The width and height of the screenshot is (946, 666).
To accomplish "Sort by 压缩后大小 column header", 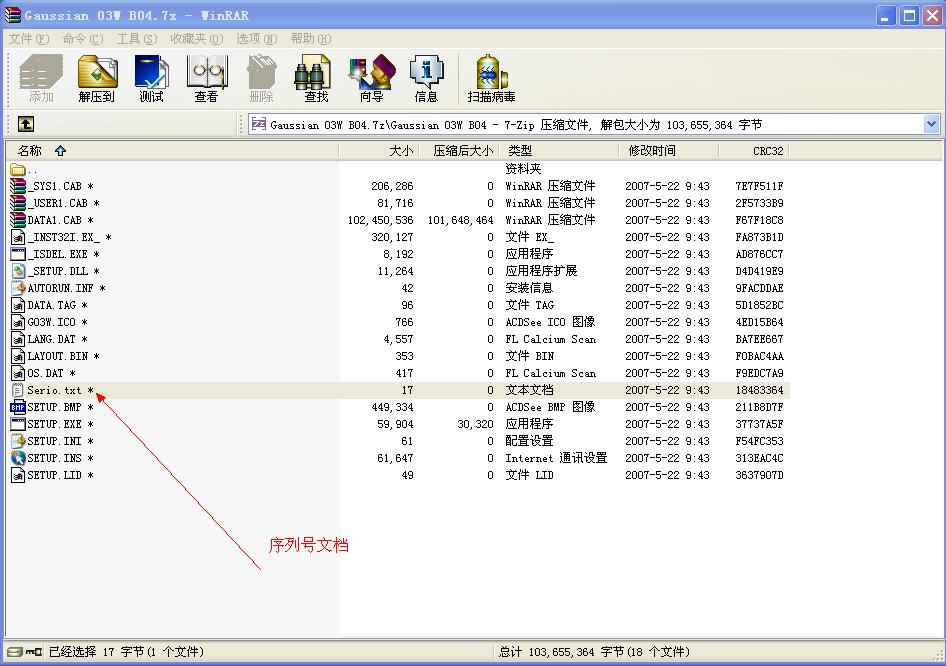I will tap(458, 151).
